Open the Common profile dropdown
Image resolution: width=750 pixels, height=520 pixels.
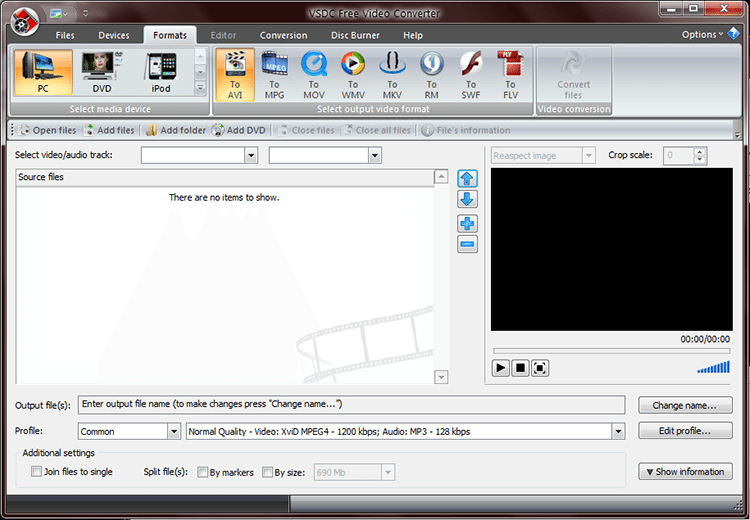[x=174, y=431]
